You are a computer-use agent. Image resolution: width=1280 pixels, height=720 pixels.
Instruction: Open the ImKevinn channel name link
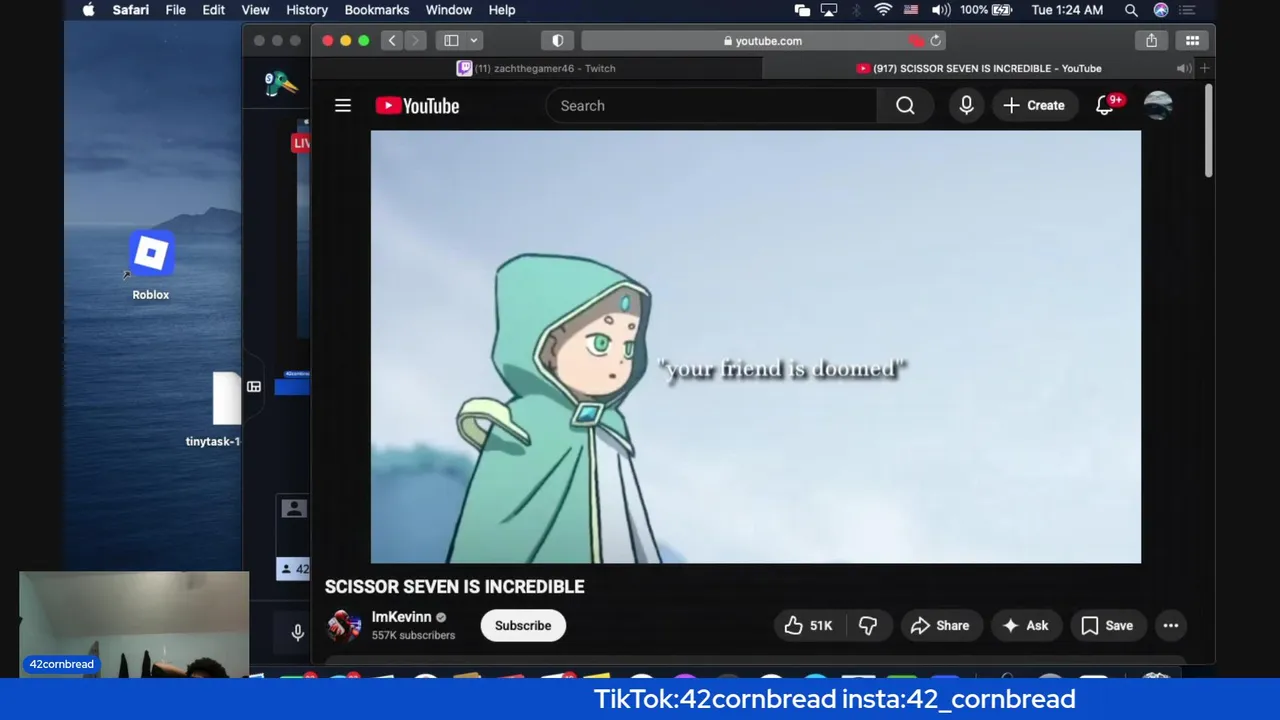click(x=401, y=617)
